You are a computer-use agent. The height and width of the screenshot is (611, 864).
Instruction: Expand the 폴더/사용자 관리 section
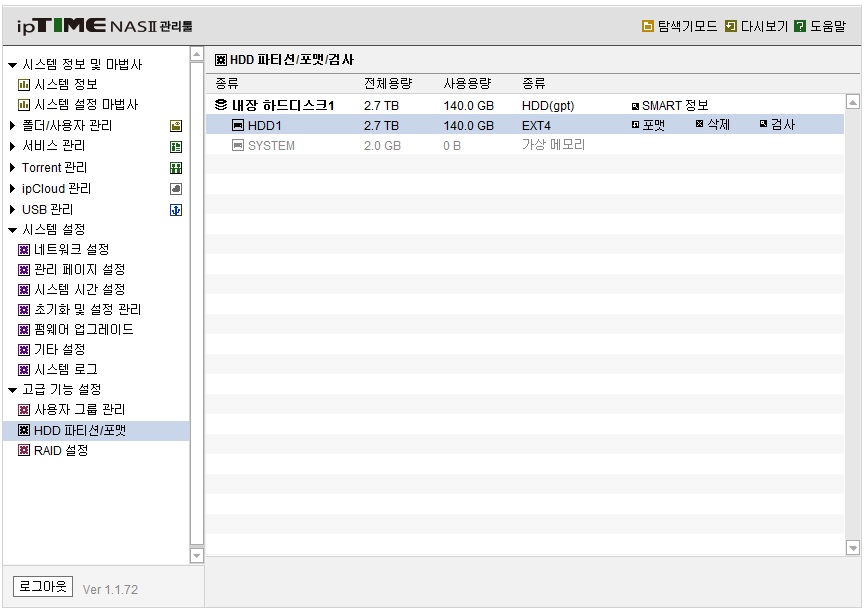tap(13, 126)
